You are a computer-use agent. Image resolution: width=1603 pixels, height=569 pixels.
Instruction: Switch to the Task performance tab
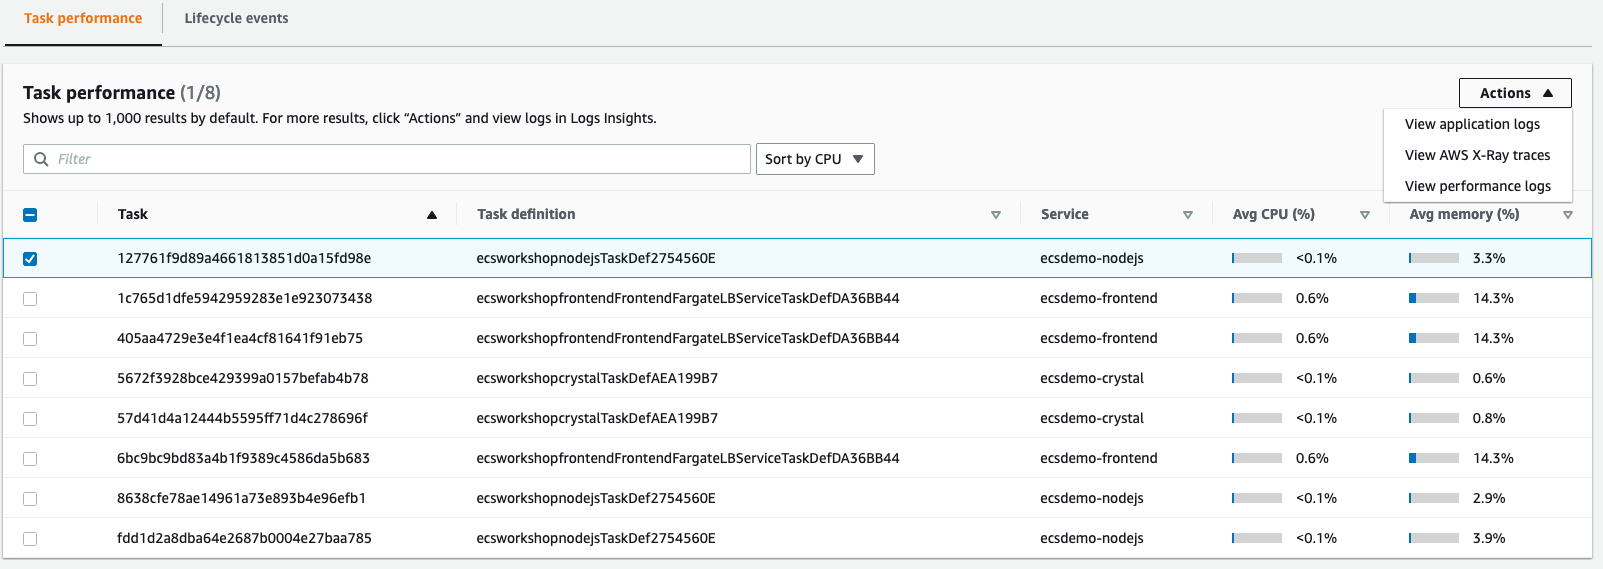click(83, 18)
